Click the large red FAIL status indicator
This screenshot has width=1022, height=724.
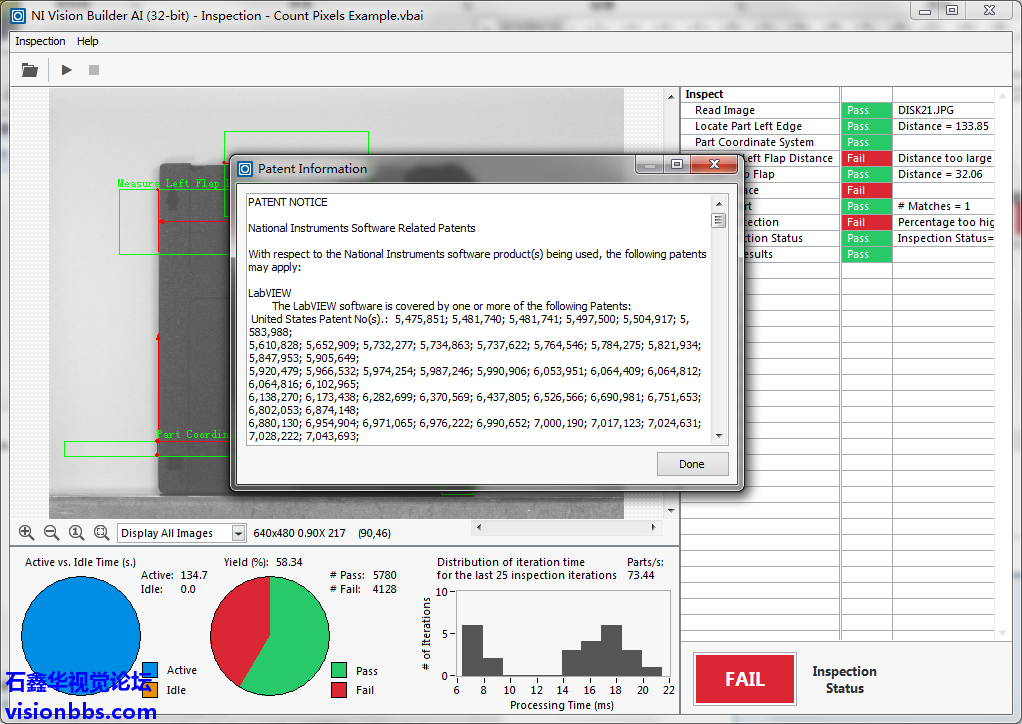(x=744, y=679)
